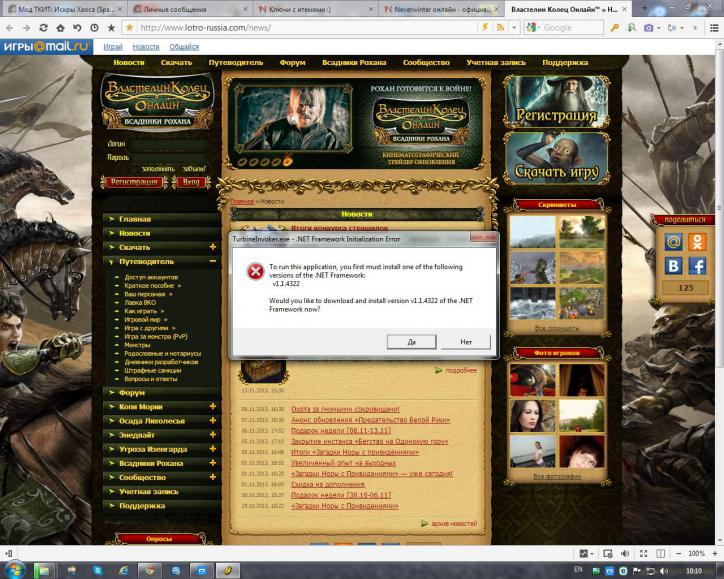Switch to the Neverwinter онлайн browser tab
The width and height of the screenshot is (724, 579).
[x=439, y=9]
